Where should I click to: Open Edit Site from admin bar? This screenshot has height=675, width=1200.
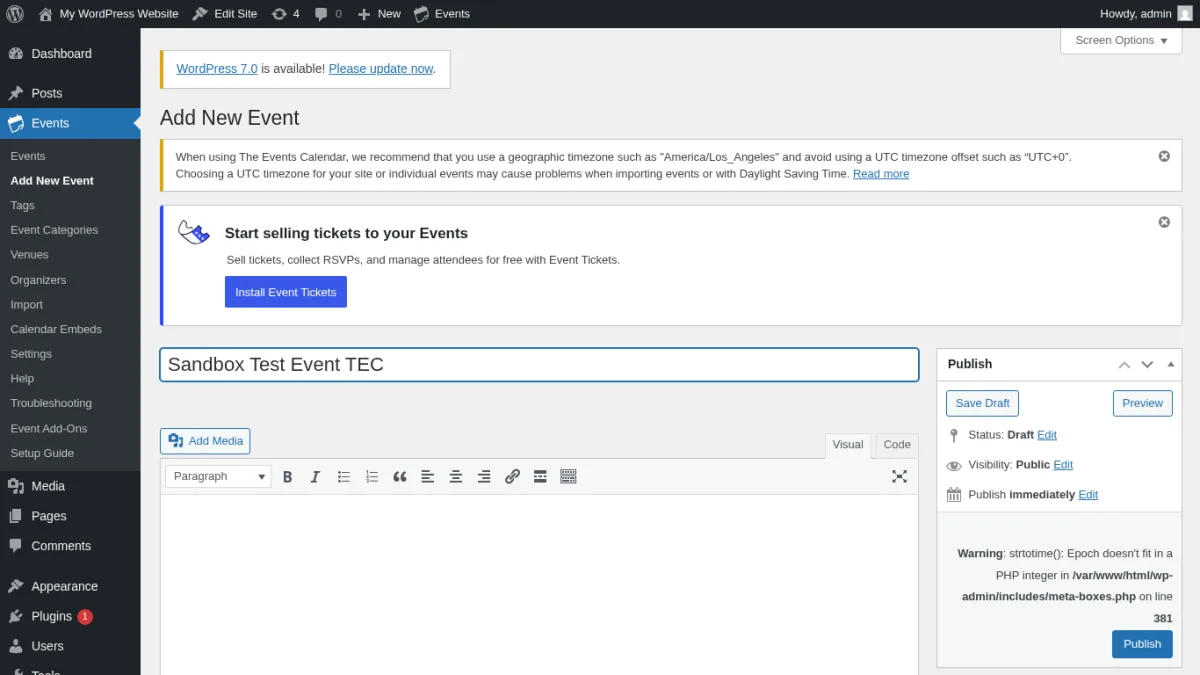point(225,13)
